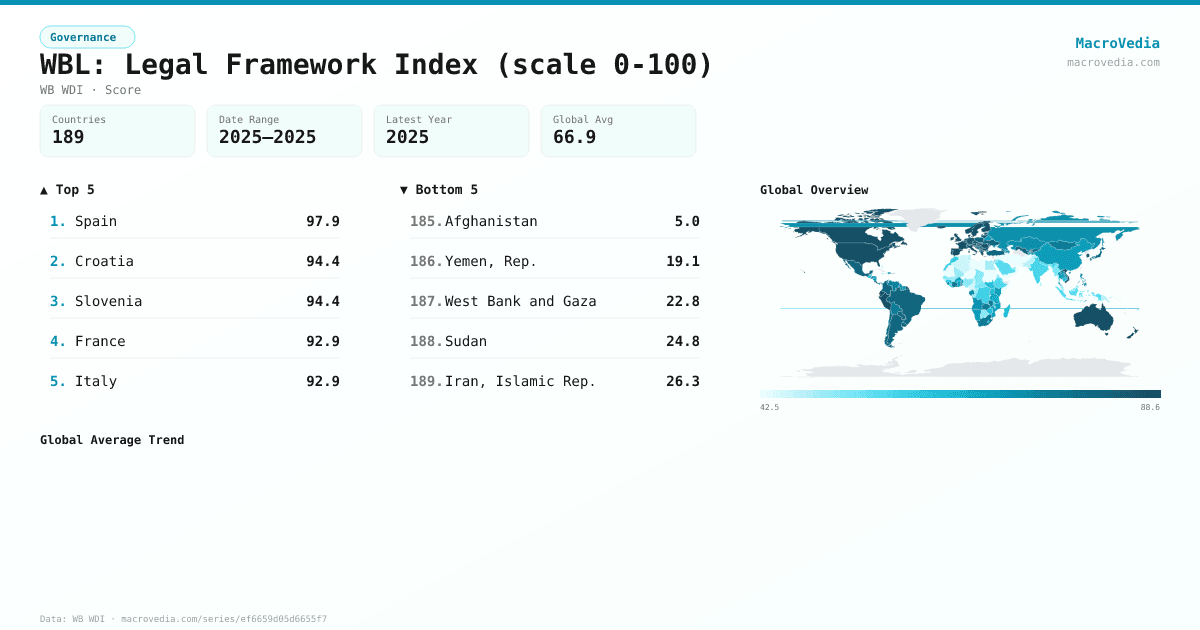Click the Global Average Trend heading
The height and width of the screenshot is (630, 1200).
[x=112, y=440]
